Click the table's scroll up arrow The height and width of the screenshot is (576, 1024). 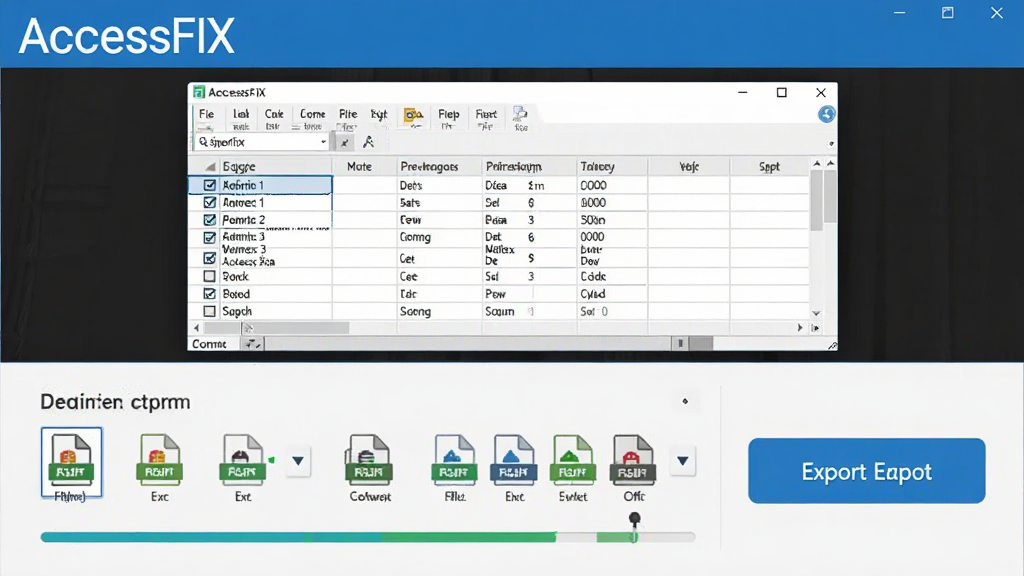pos(816,163)
